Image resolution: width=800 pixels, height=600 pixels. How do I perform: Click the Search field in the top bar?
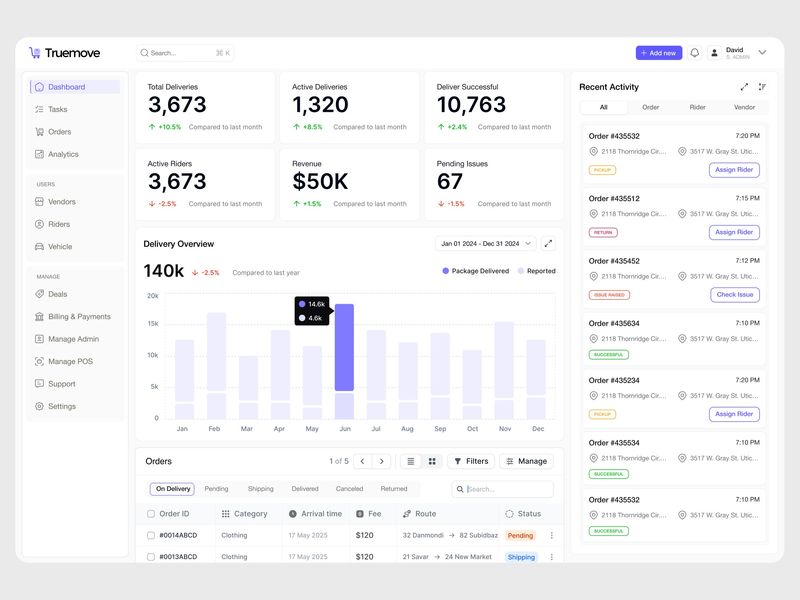pos(180,52)
